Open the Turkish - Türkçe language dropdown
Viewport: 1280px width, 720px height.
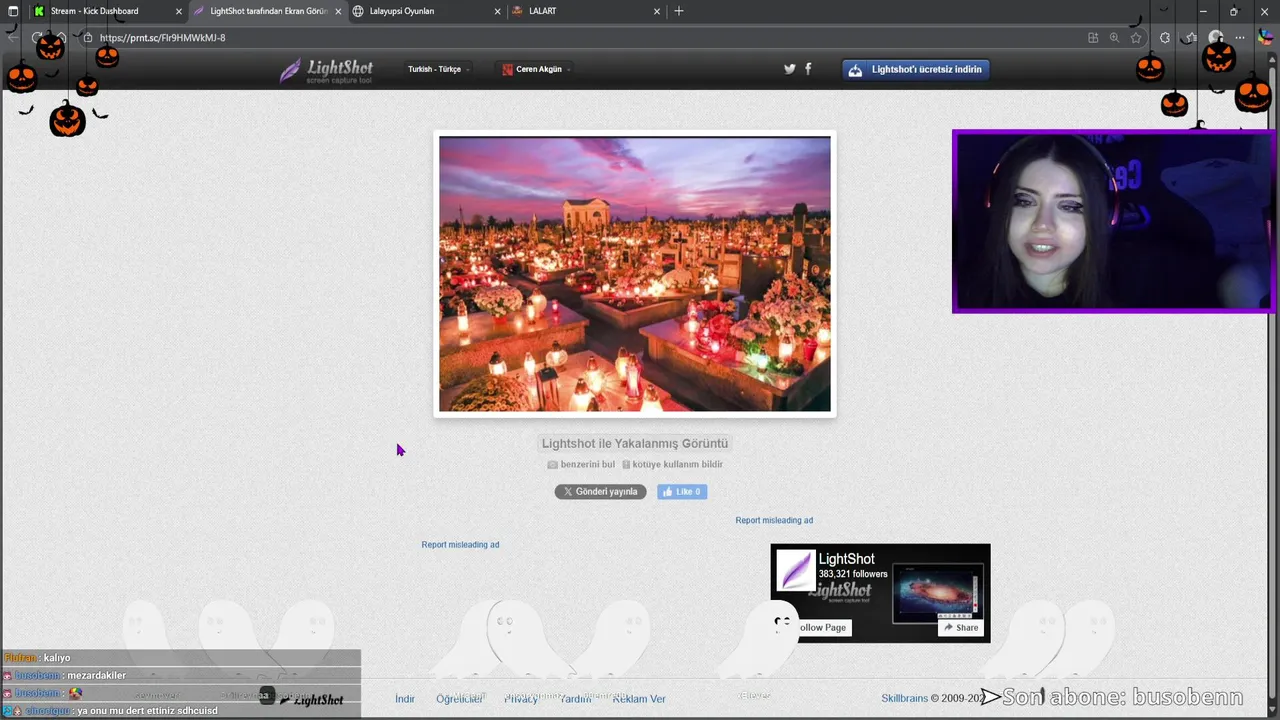(x=438, y=70)
